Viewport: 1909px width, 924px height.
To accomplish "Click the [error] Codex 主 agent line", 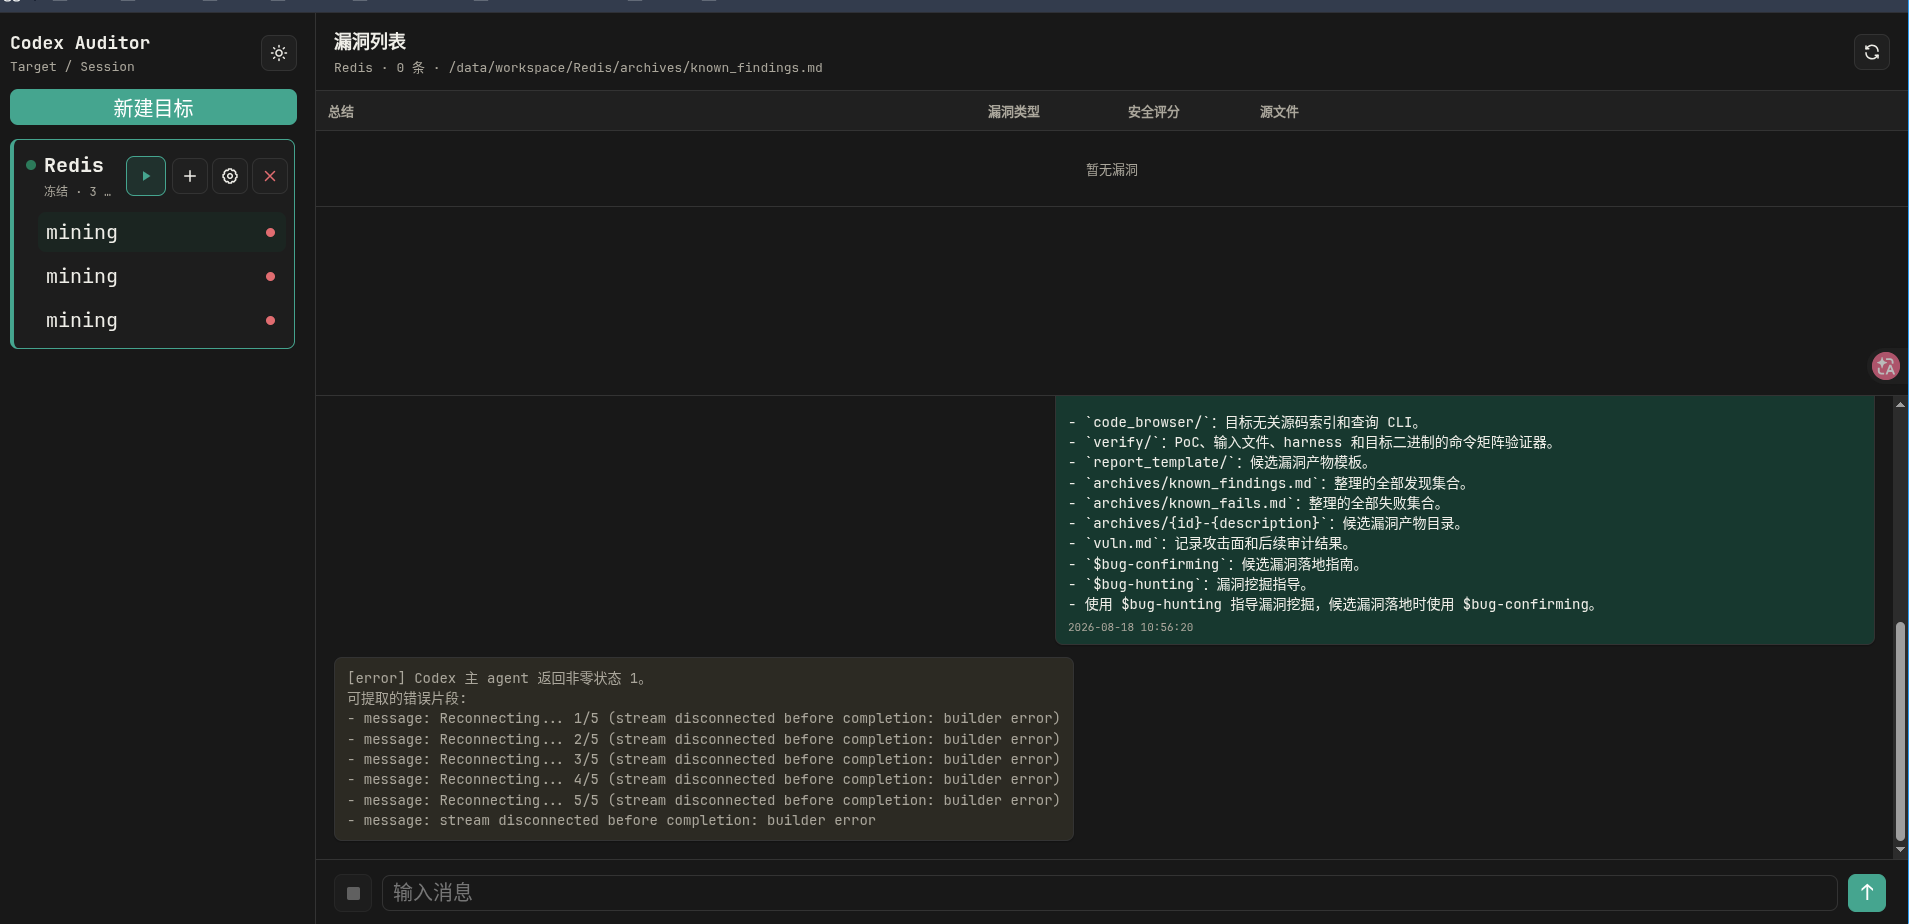I will [x=496, y=678].
